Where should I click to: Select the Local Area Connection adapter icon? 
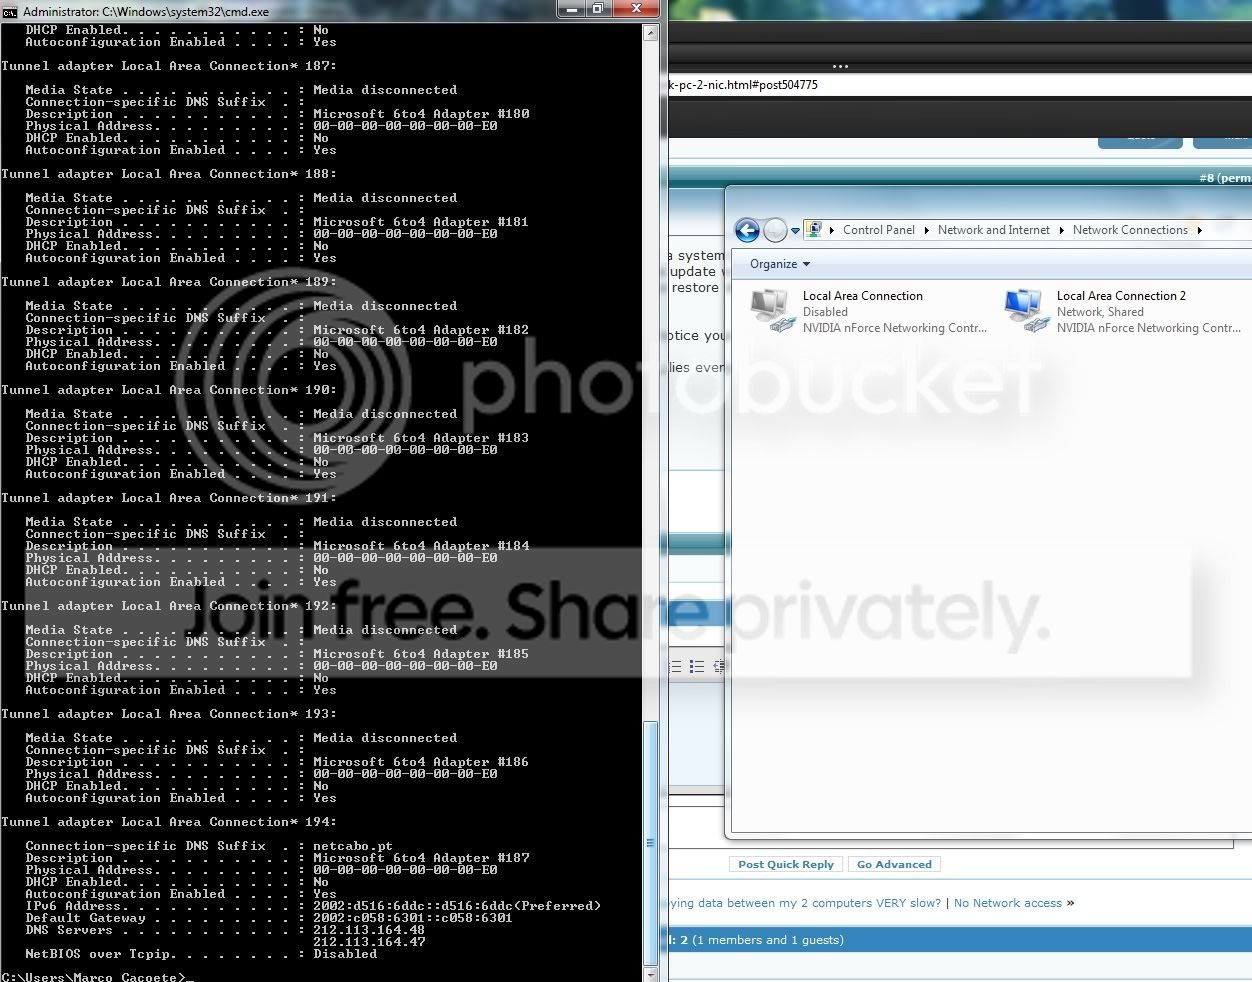pos(771,311)
